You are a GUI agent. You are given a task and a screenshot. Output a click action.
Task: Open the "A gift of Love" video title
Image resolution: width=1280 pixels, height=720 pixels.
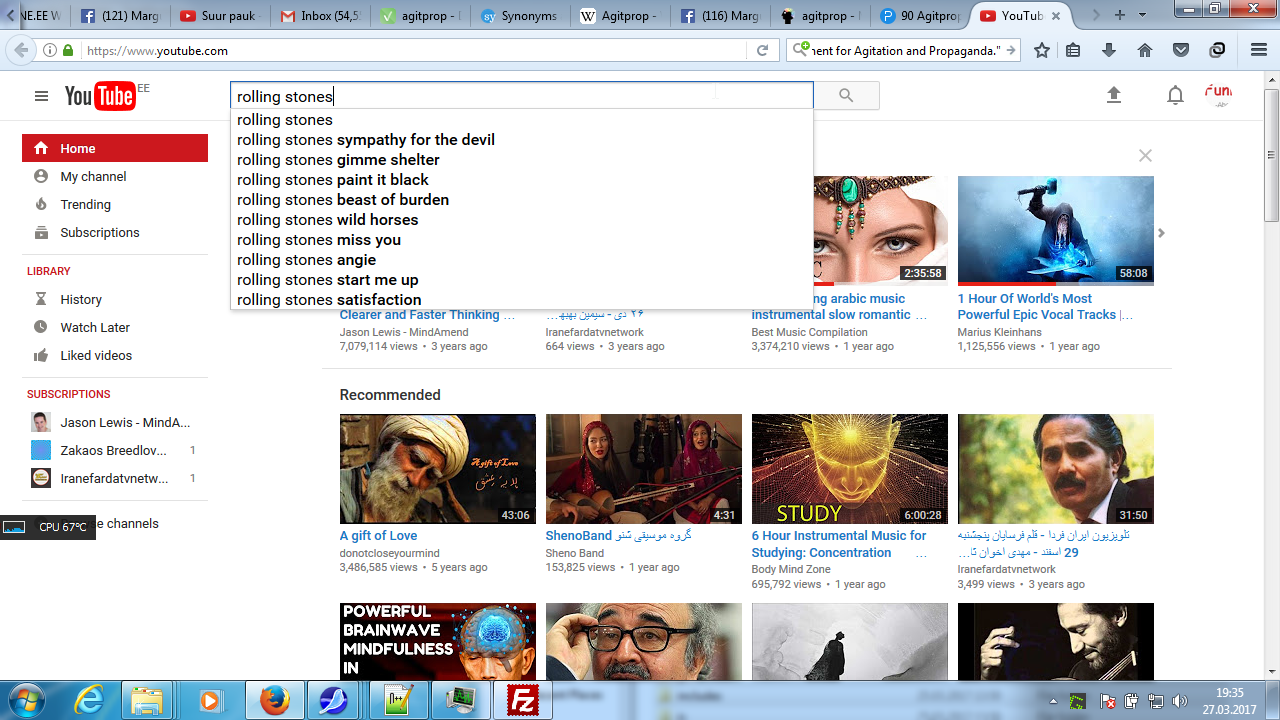[x=378, y=536]
